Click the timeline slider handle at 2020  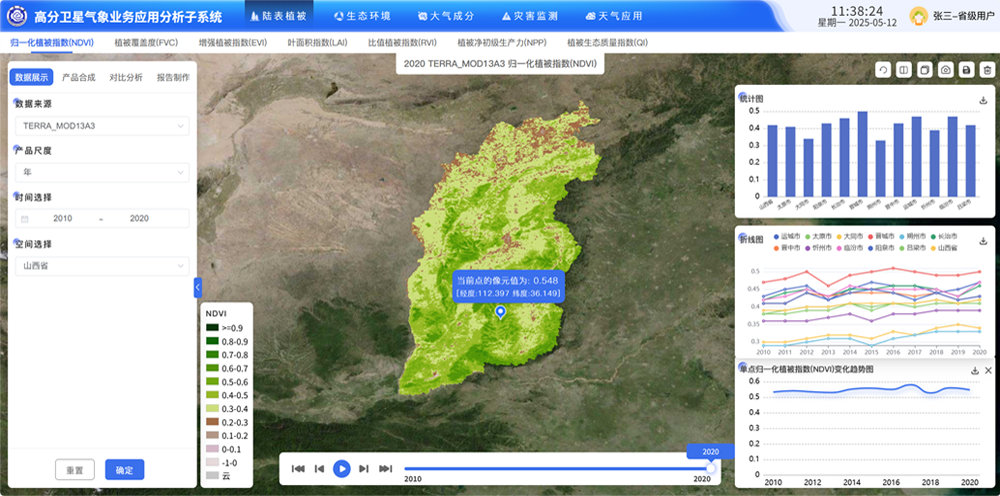(x=711, y=468)
